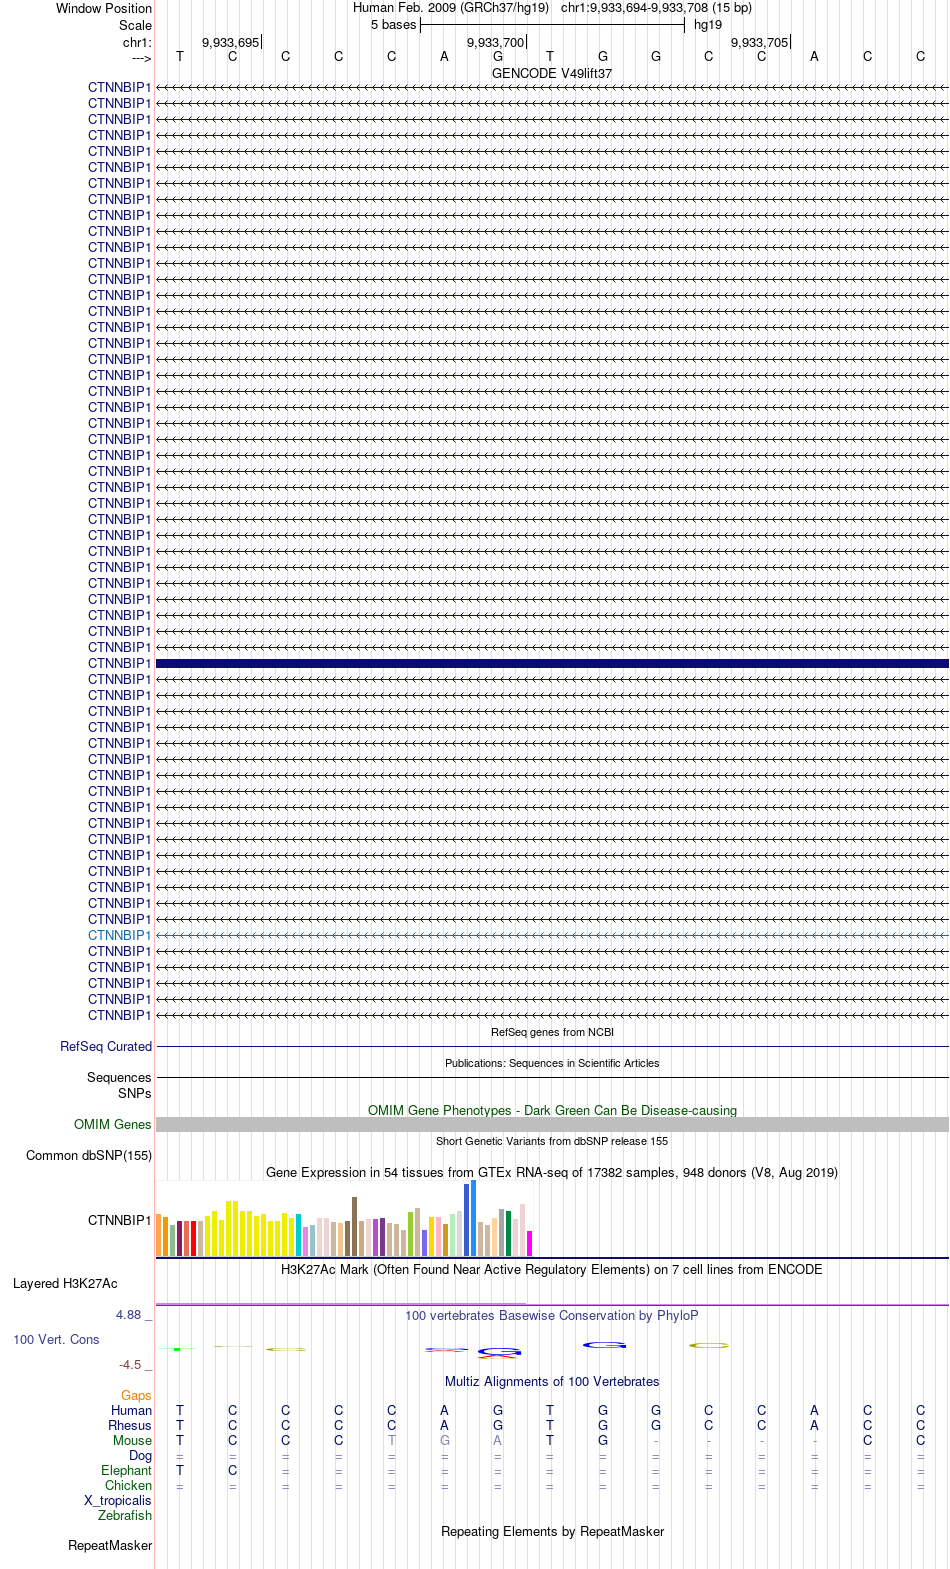Open Multiz Alignments of 100 Vertebrates title
950x1569 pixels.
(x=552, y=1381)
